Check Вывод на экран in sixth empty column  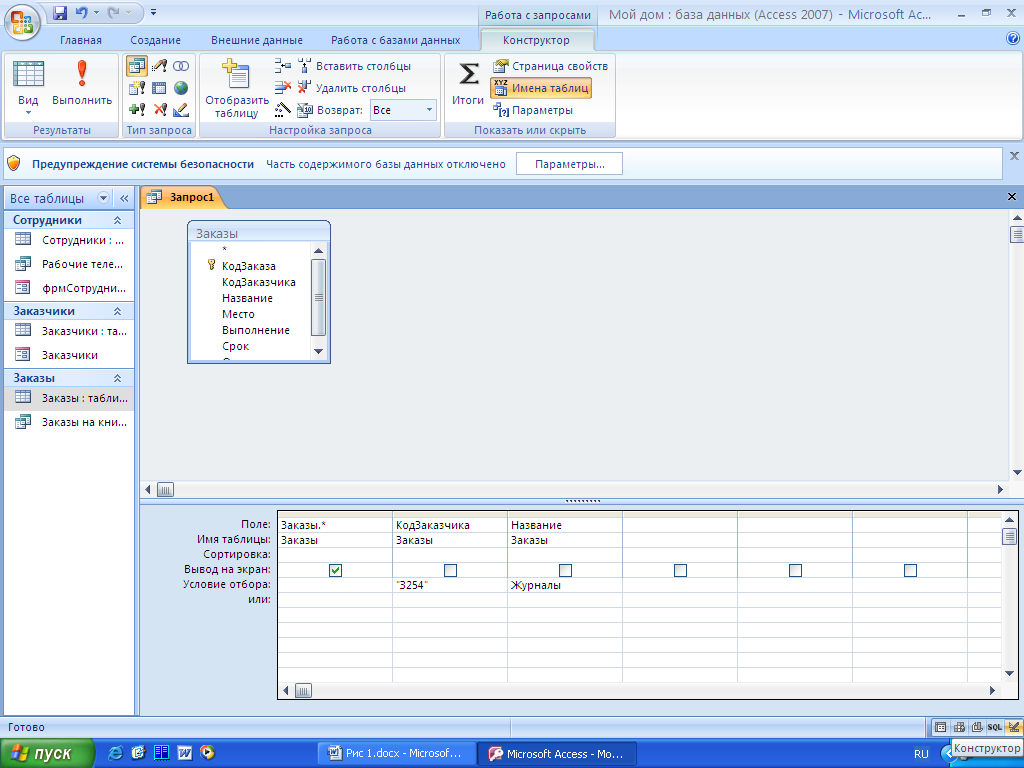pyautogui.click(x=910, y=570)
